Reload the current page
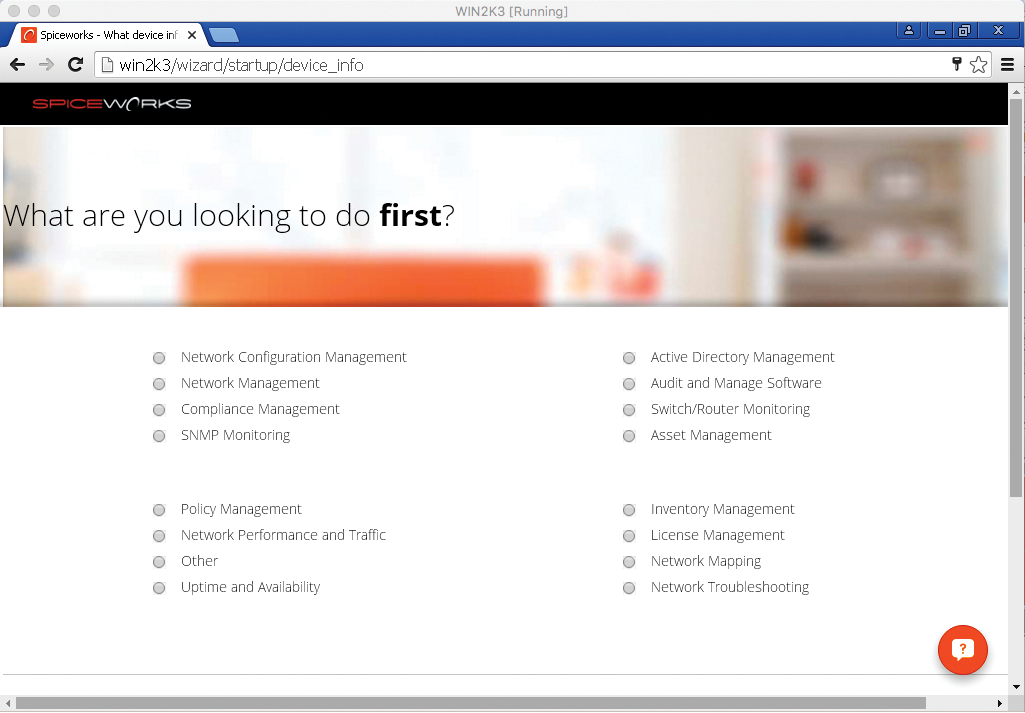 click(x=75, y=63)
